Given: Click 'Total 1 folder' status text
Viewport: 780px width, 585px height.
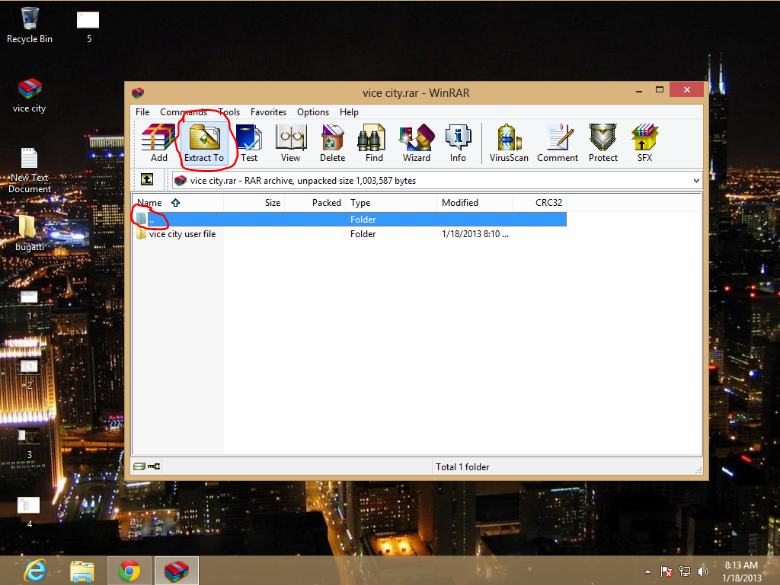Looking at the screenshot, I should click(x=463, y=467).
